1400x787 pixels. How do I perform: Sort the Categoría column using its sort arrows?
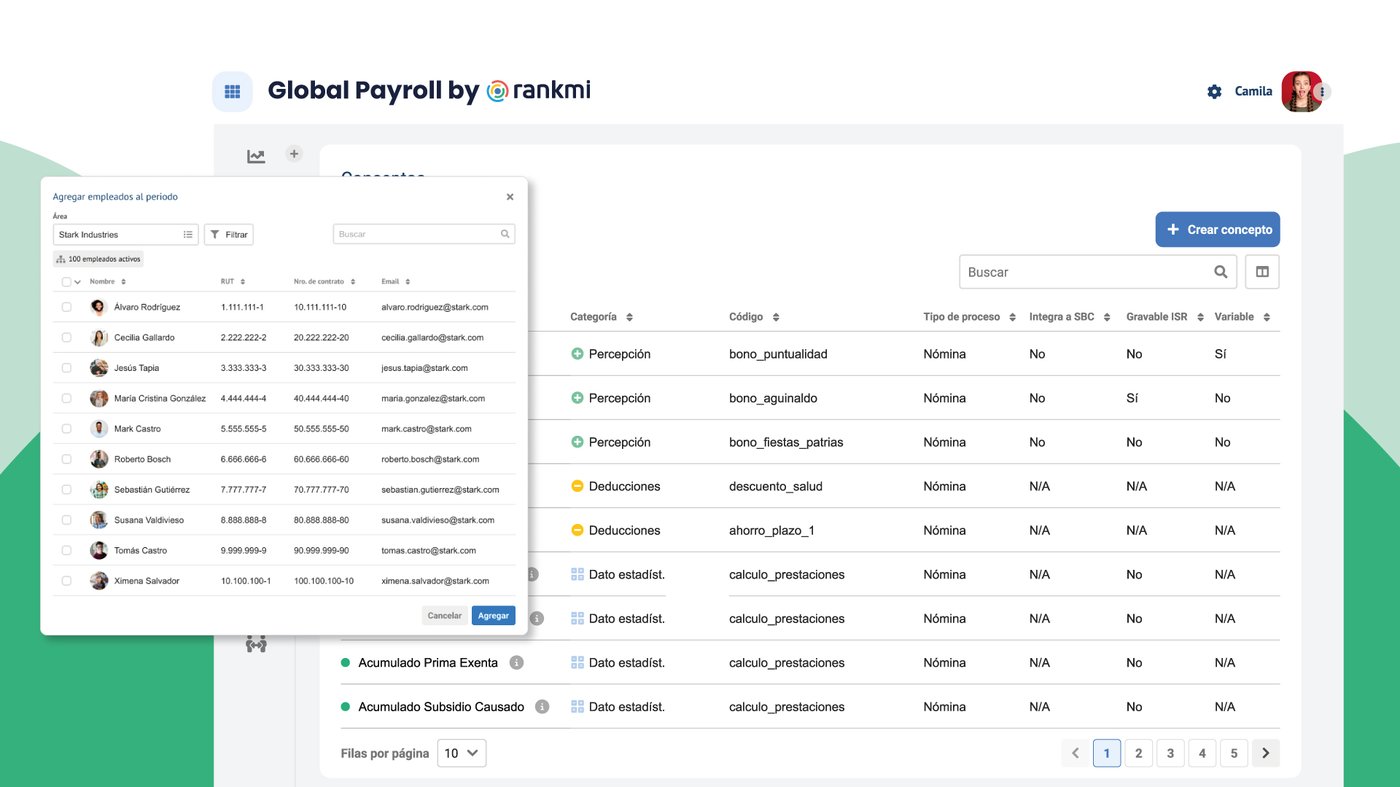pos(628,316)
